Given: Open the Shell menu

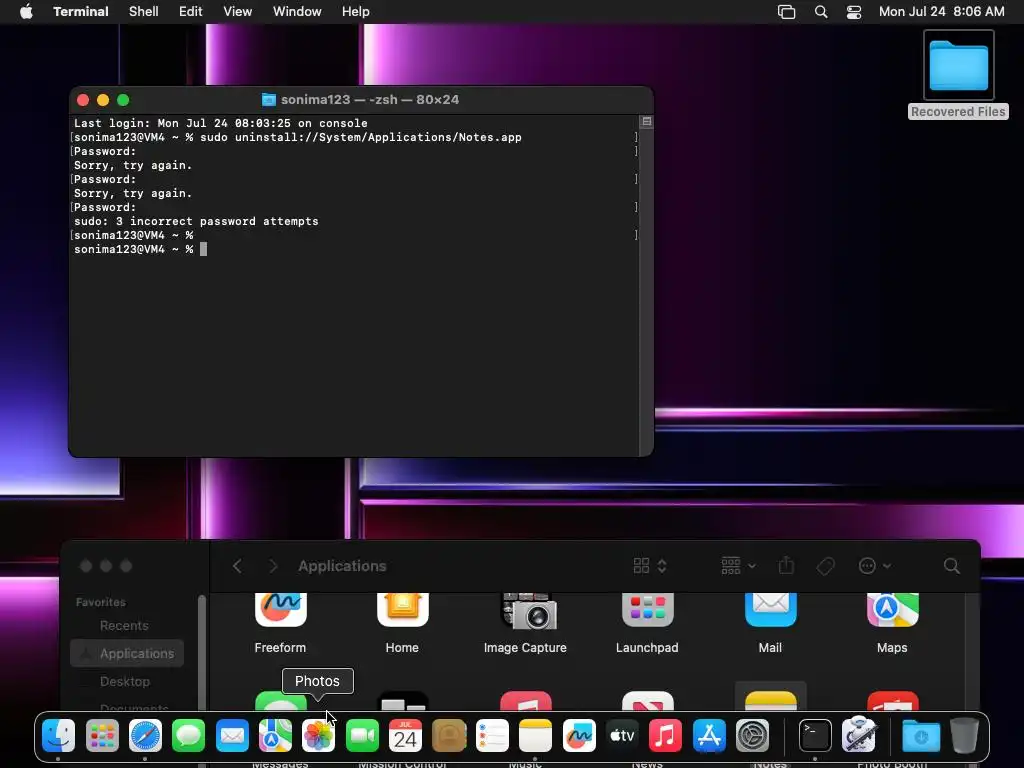Looking at the screenshot, I should click(x=144, y=12).
